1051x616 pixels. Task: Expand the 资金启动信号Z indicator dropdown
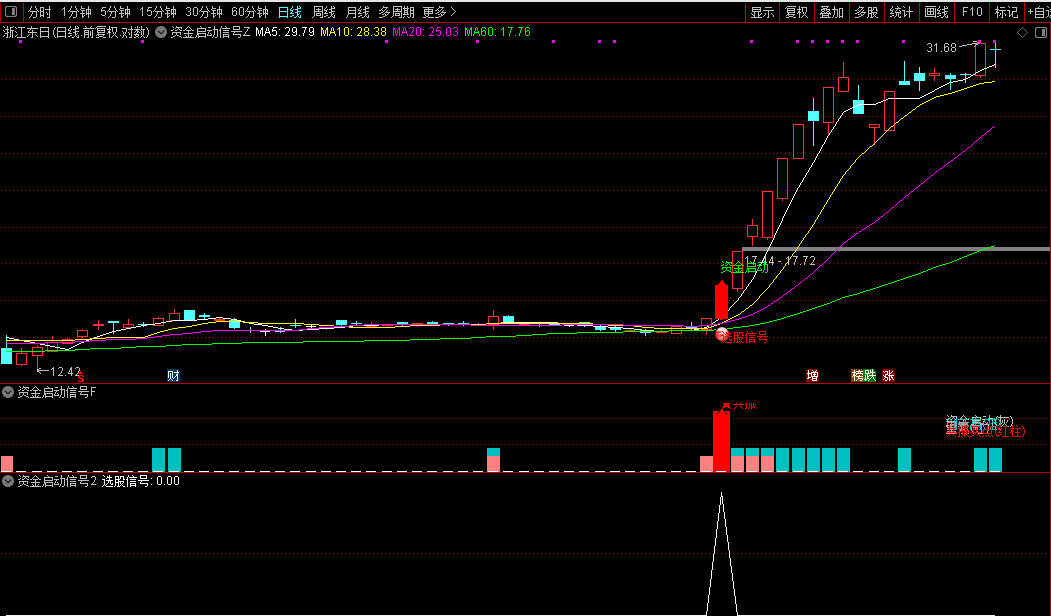tap(162, 32)
